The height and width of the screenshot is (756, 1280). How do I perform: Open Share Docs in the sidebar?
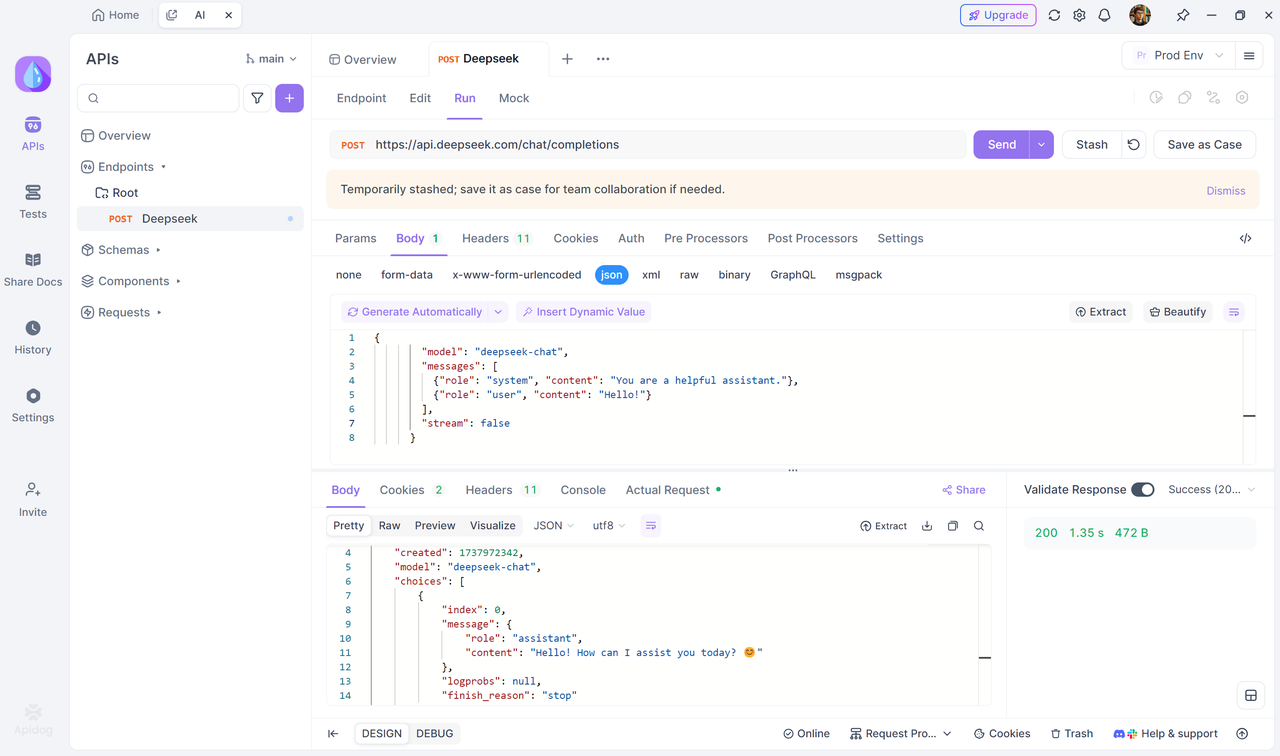(x=33, y=270)
